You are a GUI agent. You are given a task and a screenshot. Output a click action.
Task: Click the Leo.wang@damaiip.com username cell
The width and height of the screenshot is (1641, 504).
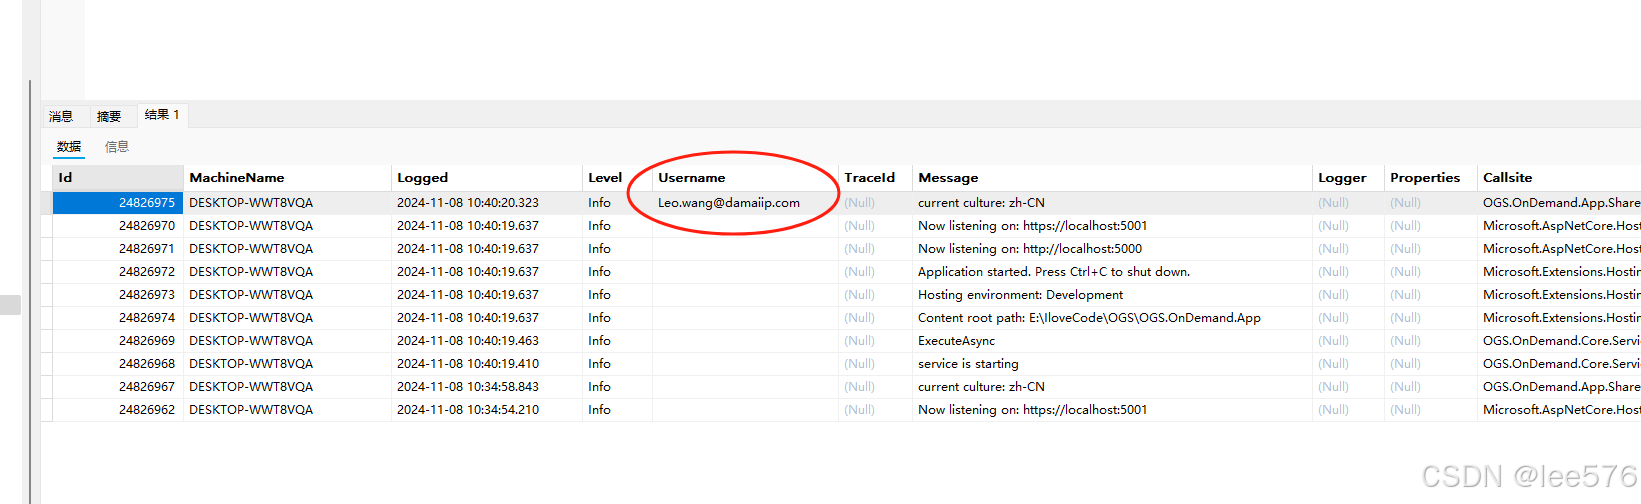click(x=745, y=203)
